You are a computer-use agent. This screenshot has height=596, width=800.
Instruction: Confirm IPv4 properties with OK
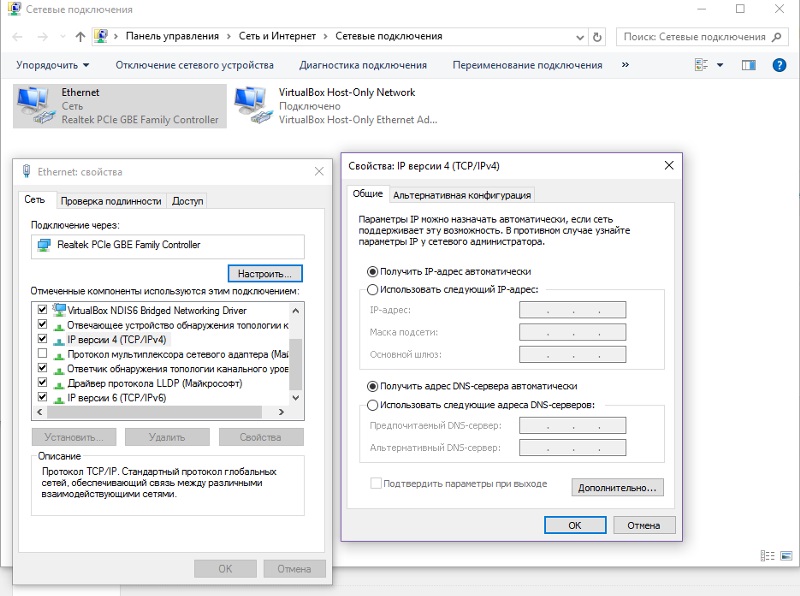(x=575, y=525)
